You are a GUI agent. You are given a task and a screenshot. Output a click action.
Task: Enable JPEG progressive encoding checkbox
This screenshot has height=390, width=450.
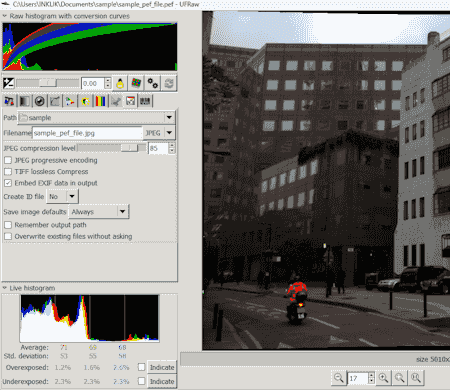pyautogui.click(x=8, y=160)
